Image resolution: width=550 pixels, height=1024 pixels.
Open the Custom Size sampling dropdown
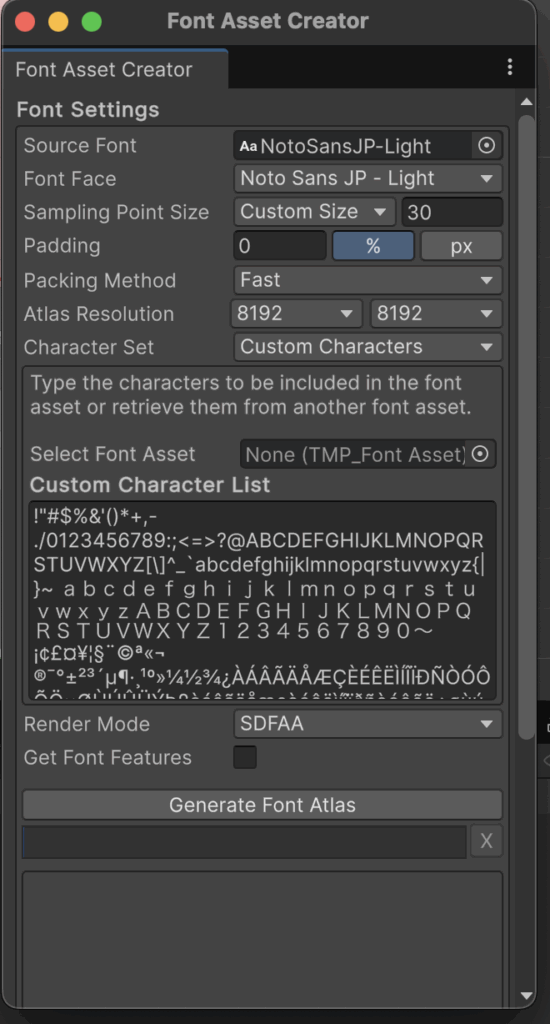click(314, 212)
